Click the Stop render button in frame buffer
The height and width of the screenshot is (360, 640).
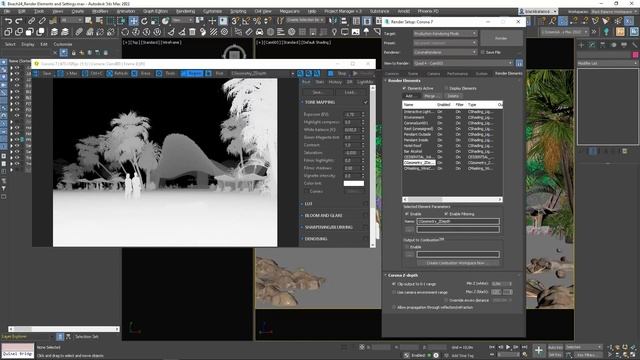point(339,73)
